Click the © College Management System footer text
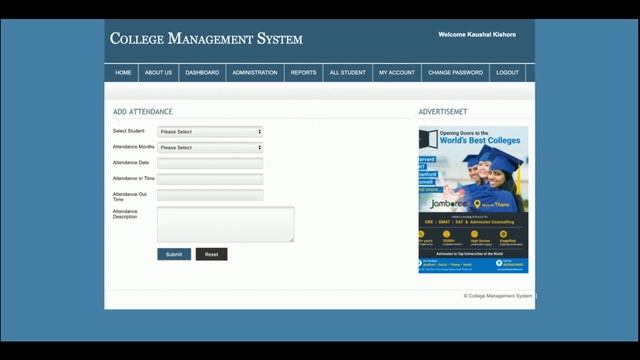This screenshot has width=640, height=360. (x=498, y=296)
